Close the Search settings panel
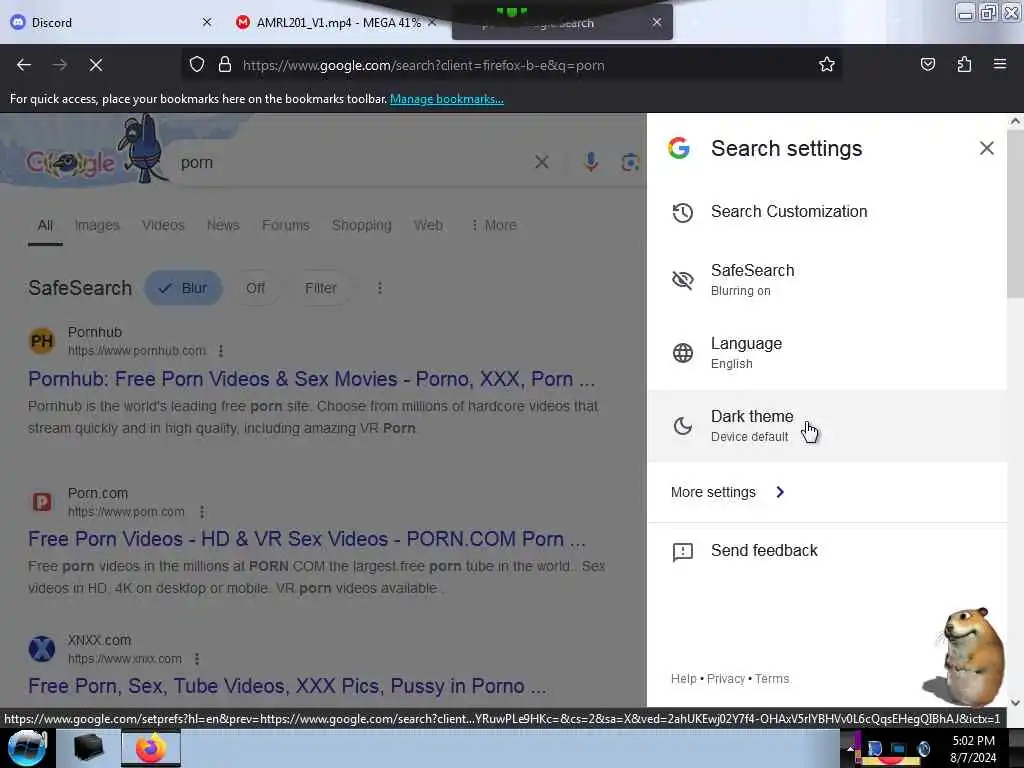Screen dimensions: 1024x768 click(986, 148)
